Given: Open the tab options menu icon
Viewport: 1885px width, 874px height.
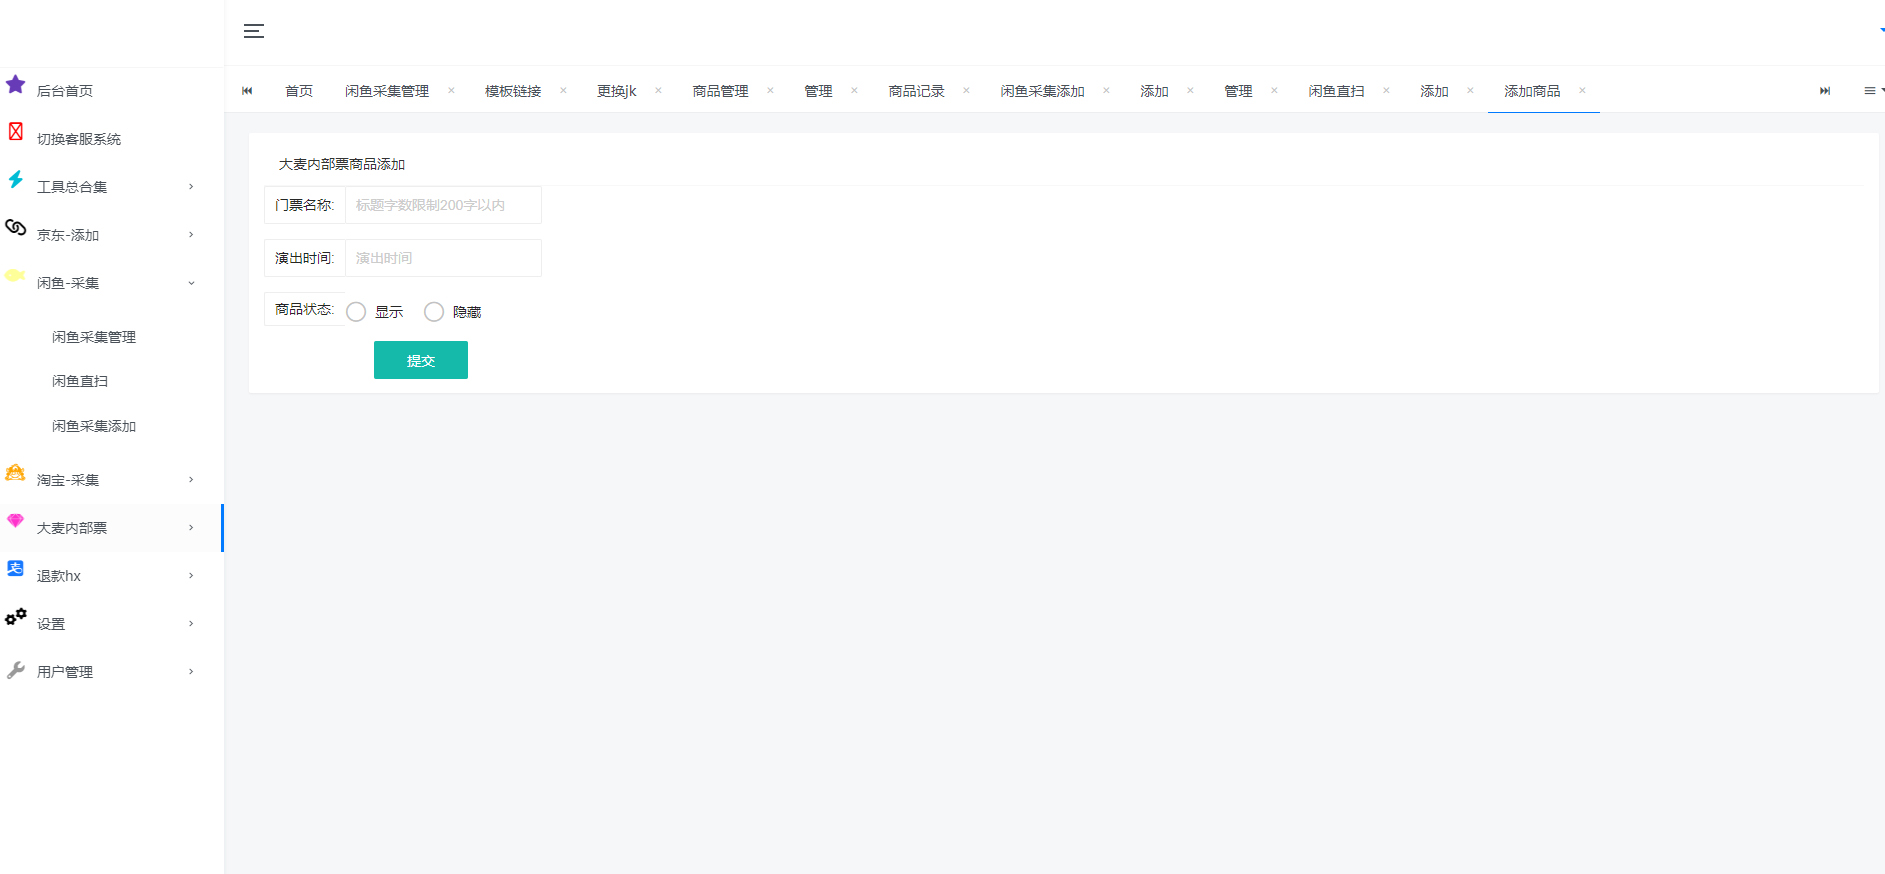Looking at the screenshot, I should coord(1870,91).
